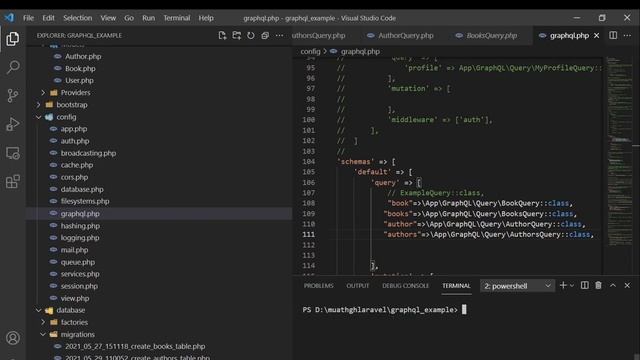Image resolution: width=640 pixels, height=360 pixels.
Task: Open the Search view in activity bar
Action: [x=13, y=67]
